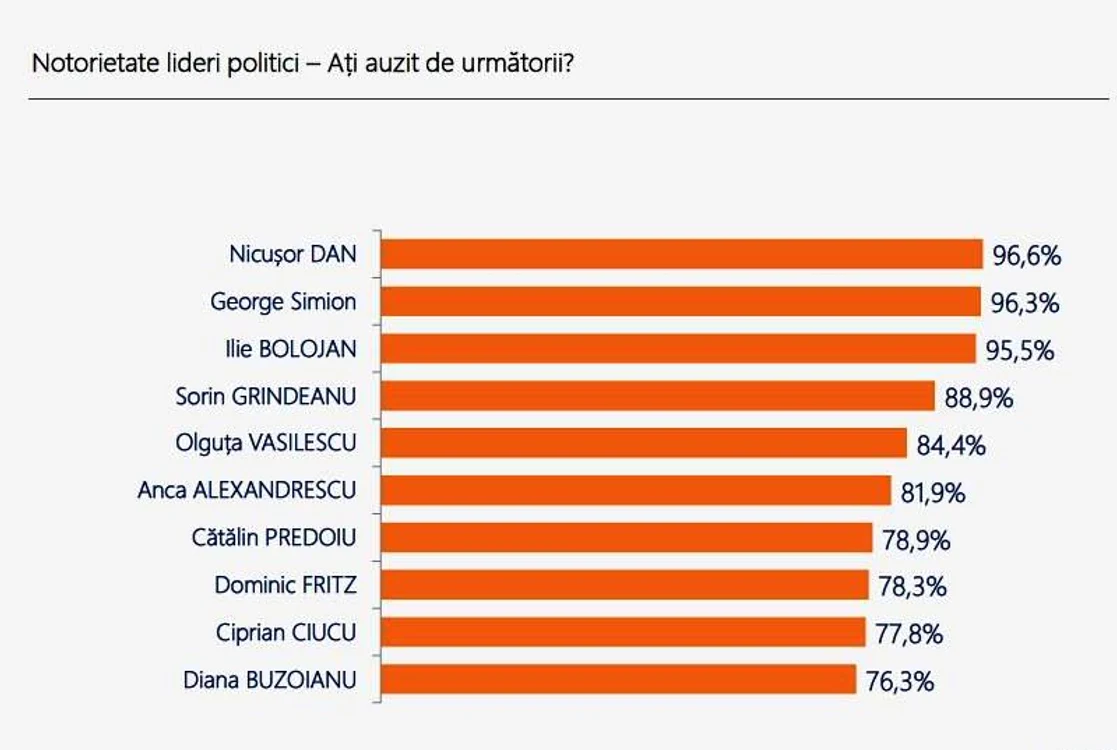Click the 88,9% value label
1117x750 pixels.
pos(979,398)
